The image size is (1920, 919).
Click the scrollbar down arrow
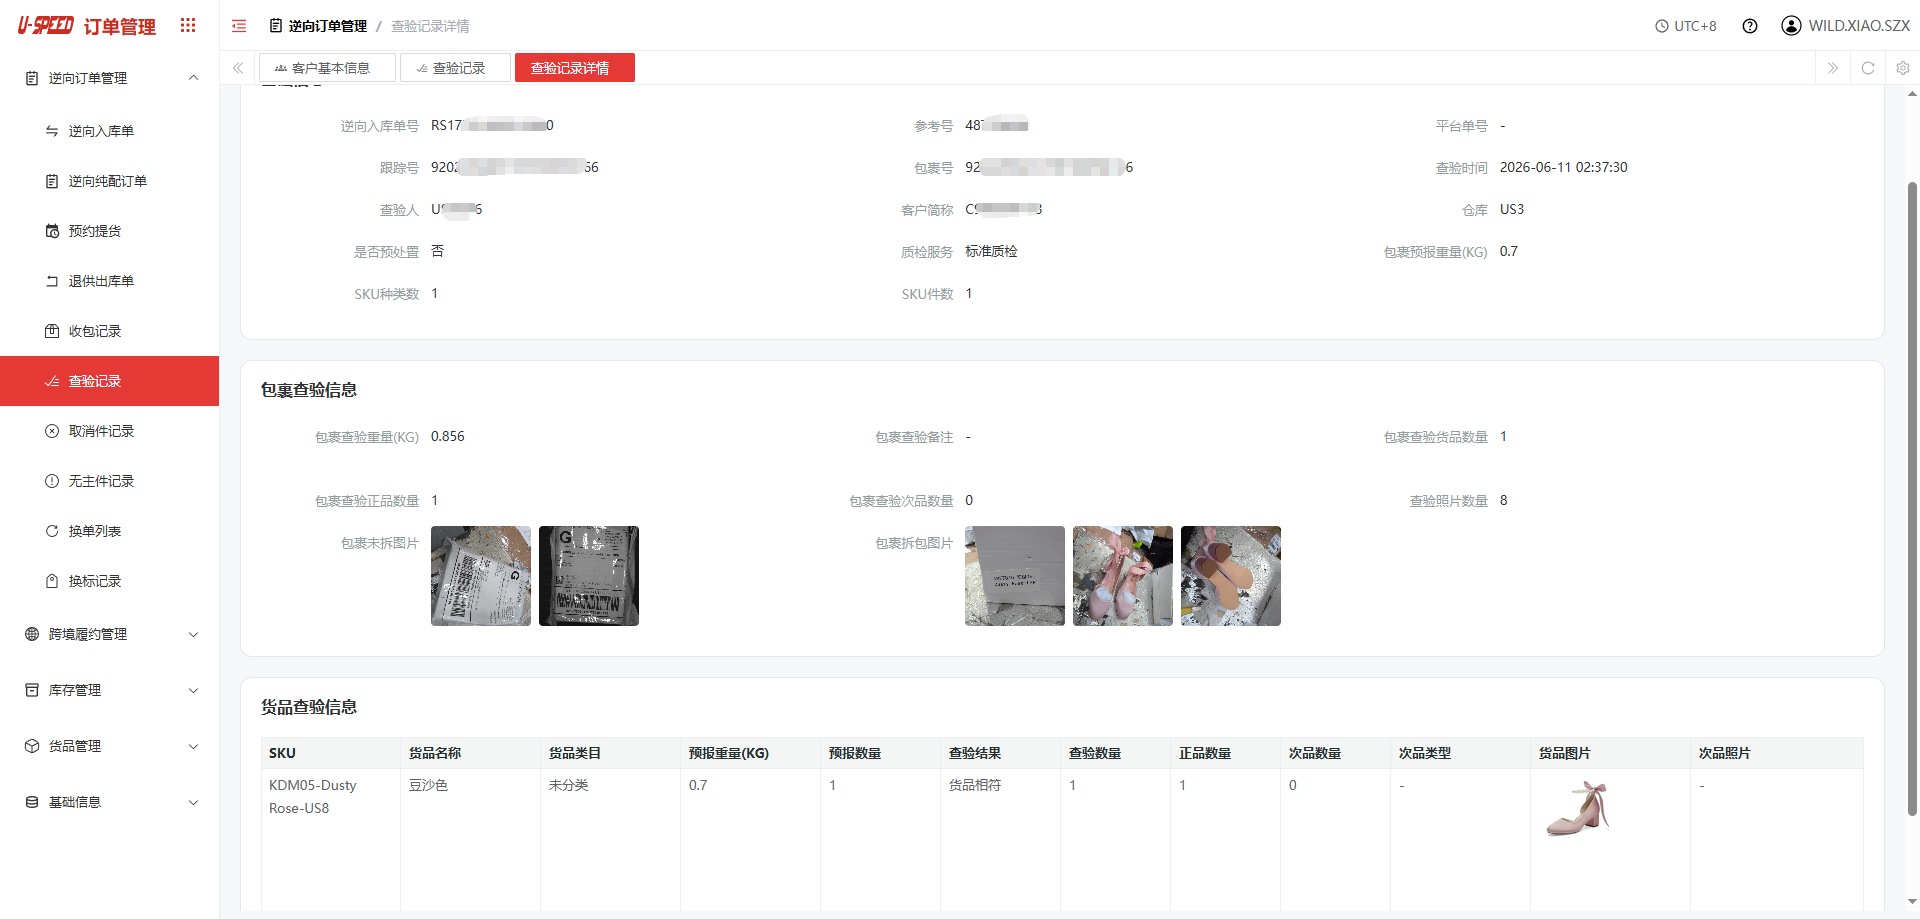click(x=1913, y=902)
